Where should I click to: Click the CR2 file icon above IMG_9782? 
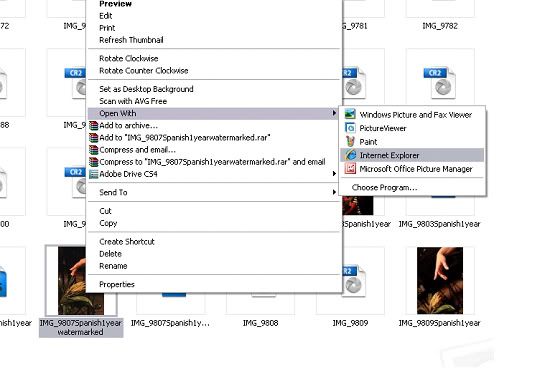click(440, 83)
